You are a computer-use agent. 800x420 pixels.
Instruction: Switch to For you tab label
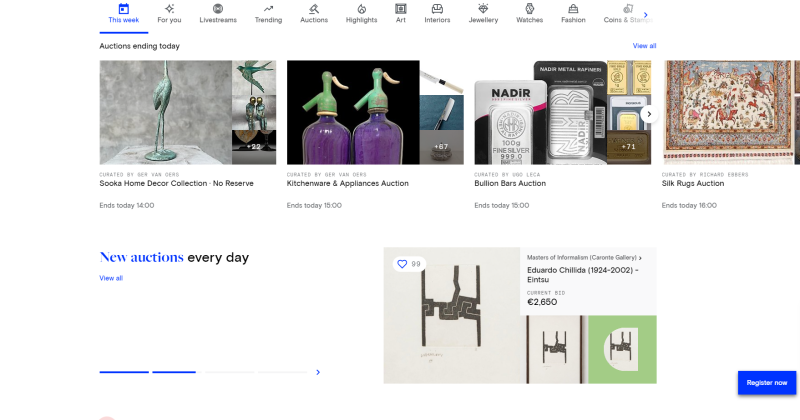(169, 20)
